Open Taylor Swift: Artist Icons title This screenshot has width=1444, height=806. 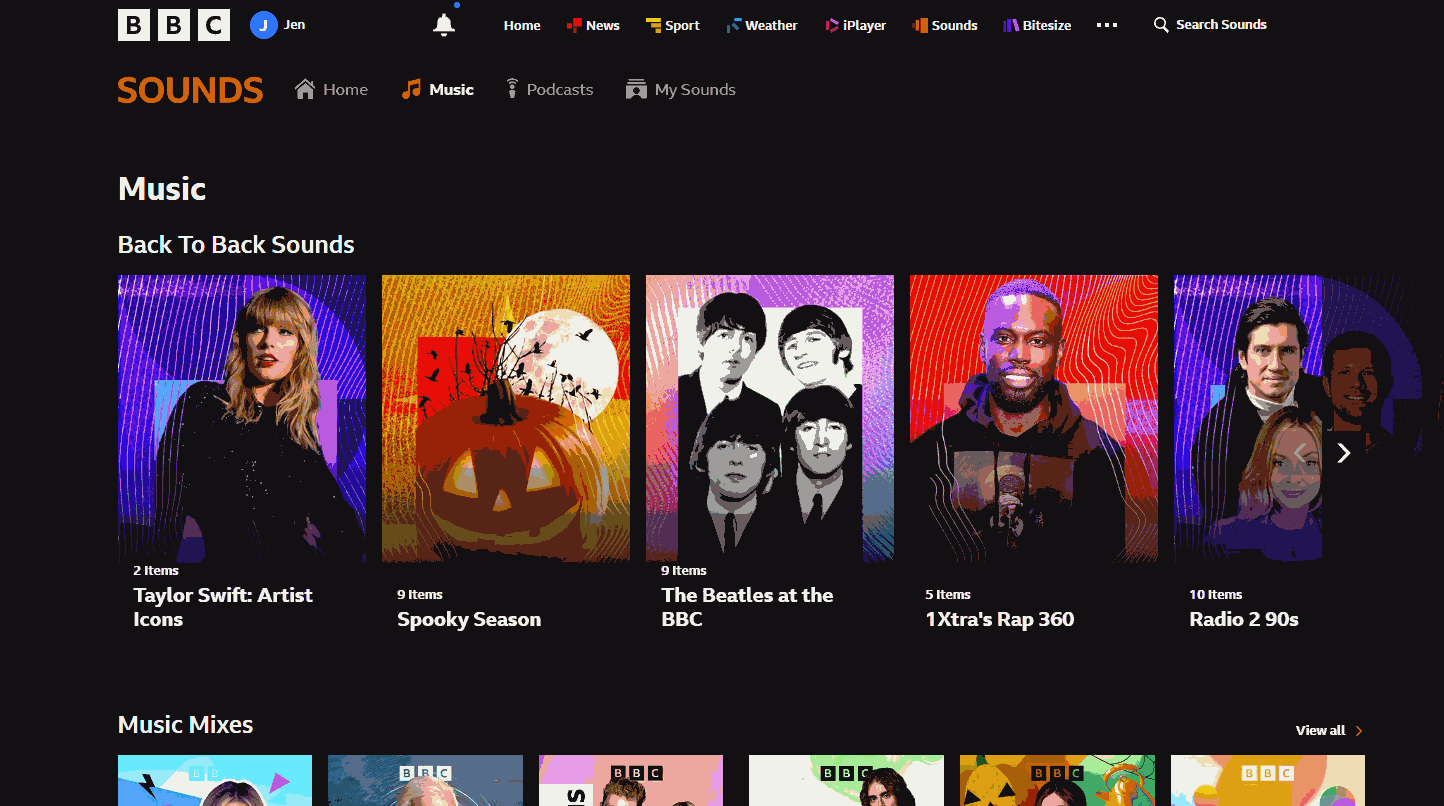coord(223,607)
